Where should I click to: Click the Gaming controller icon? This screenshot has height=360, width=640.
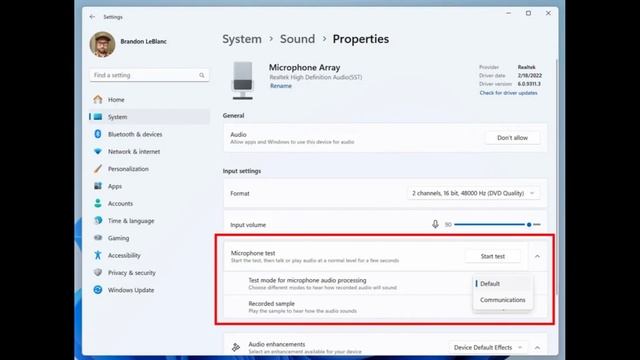click(x=98, y=238)
